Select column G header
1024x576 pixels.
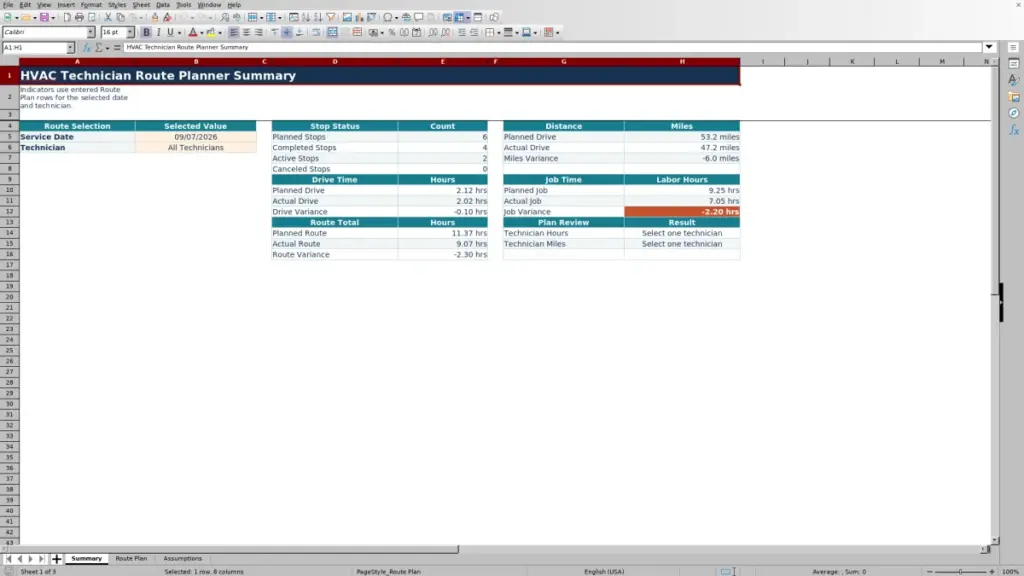[x=564, y=61]
